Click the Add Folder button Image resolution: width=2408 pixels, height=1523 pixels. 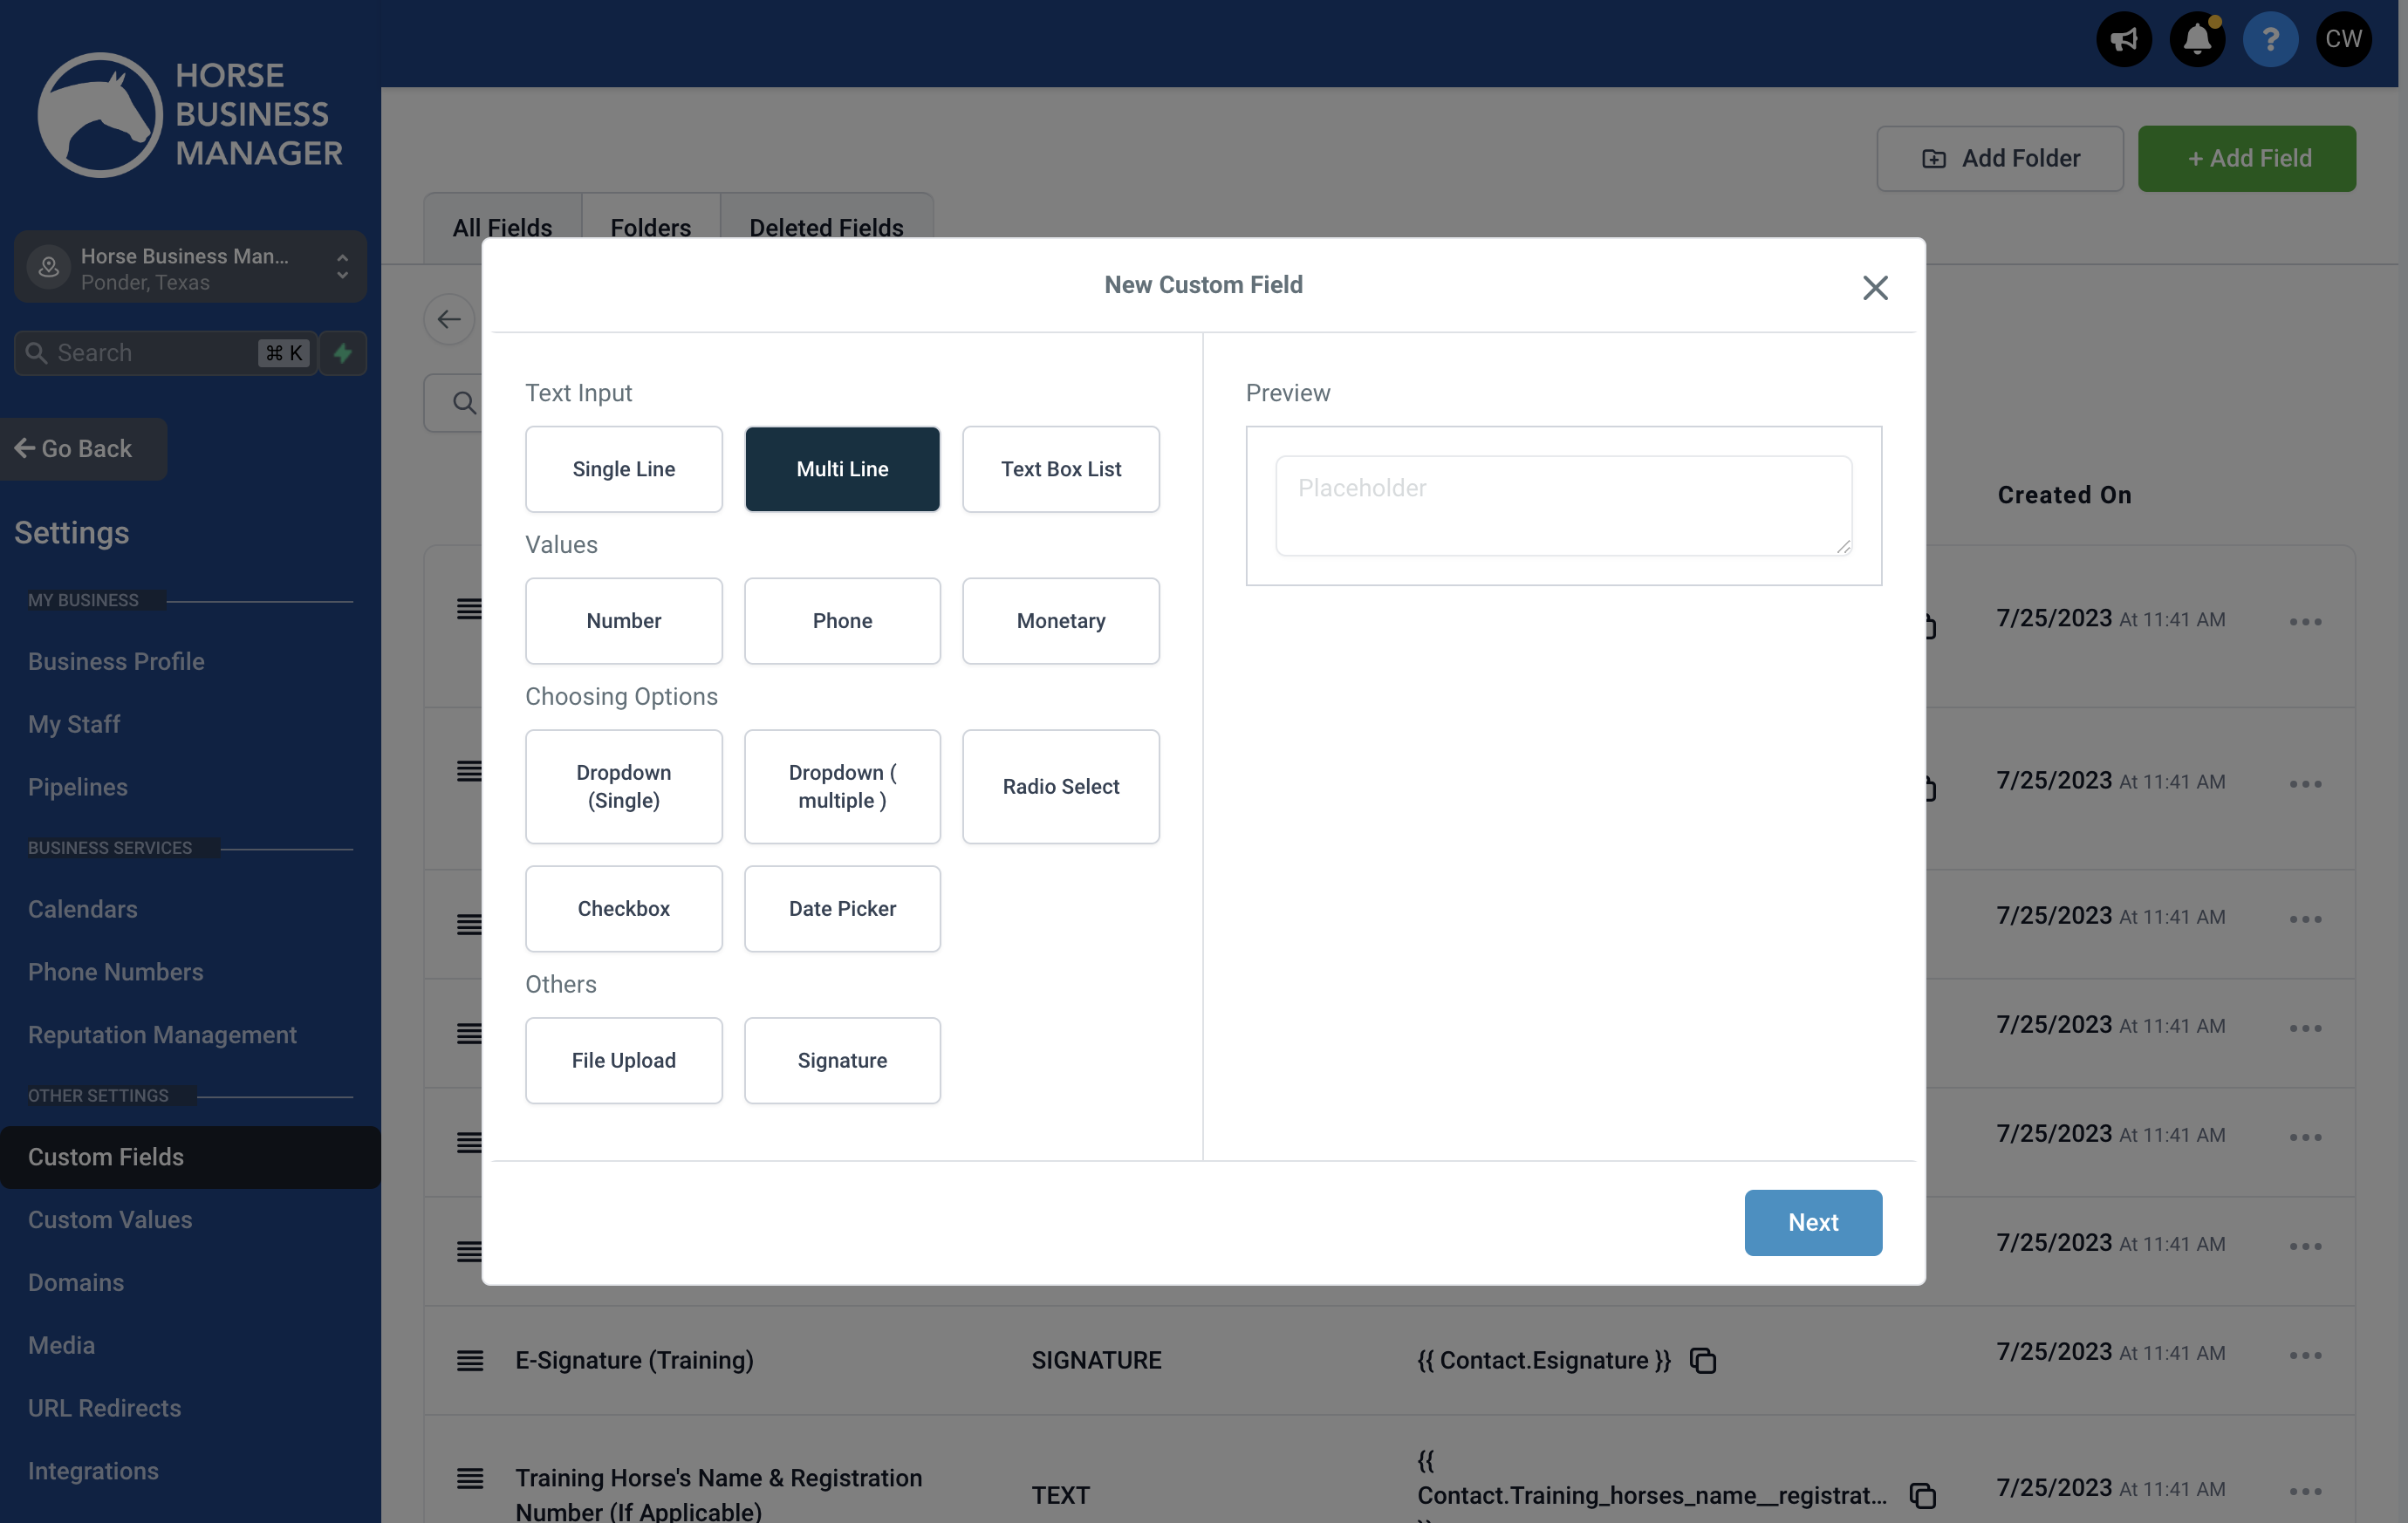2000,158
